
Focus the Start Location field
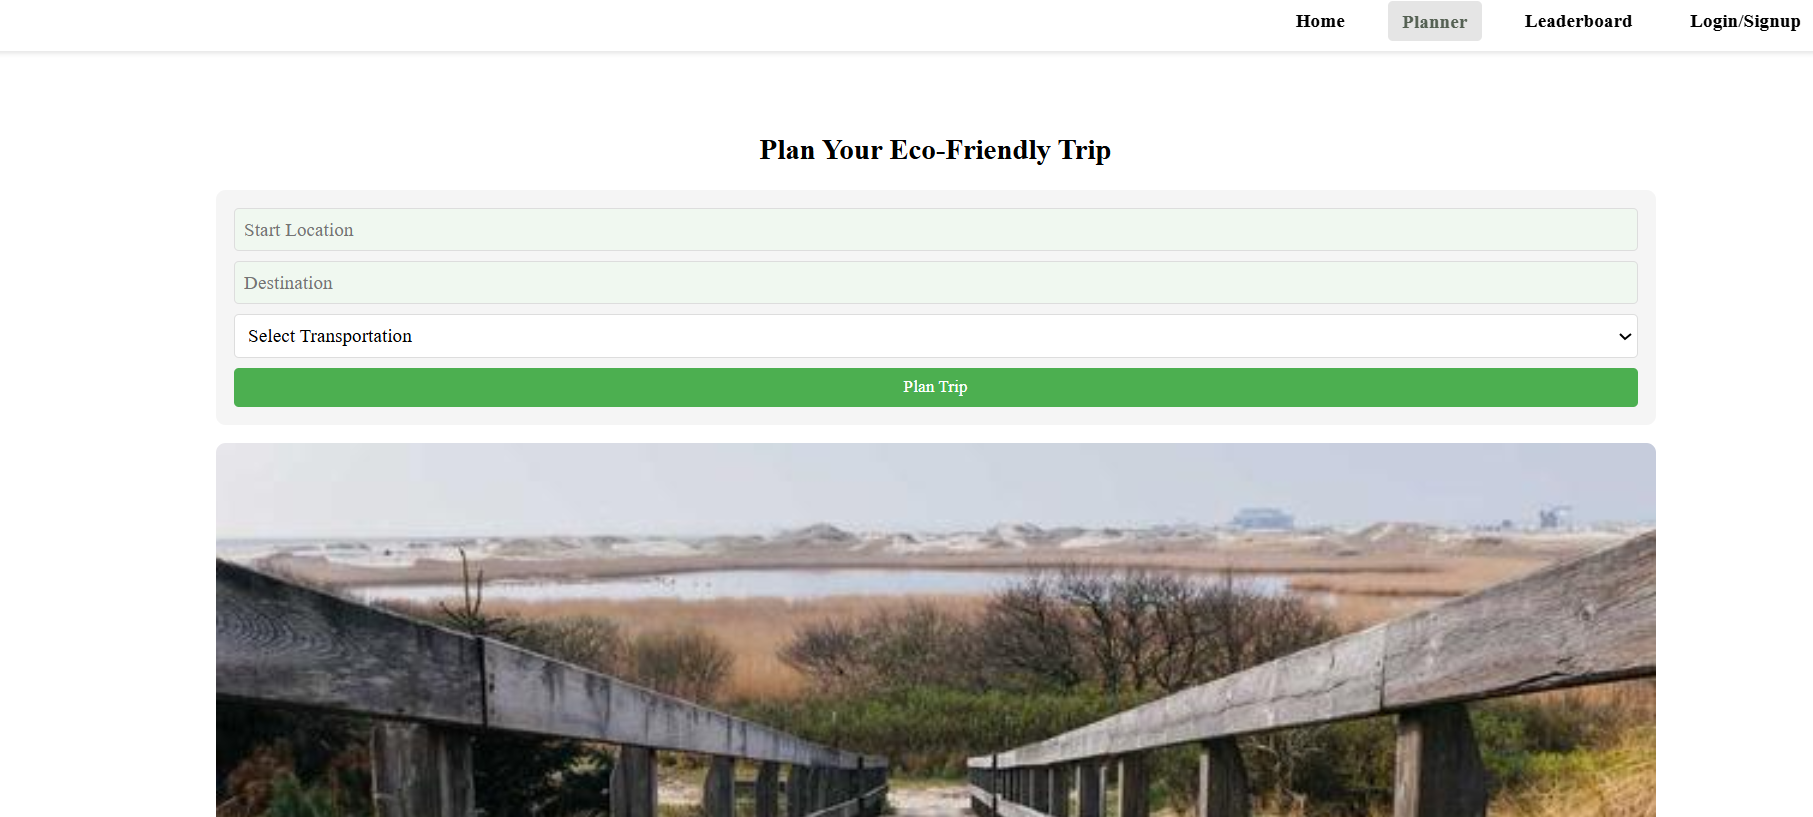coord(935,230)
